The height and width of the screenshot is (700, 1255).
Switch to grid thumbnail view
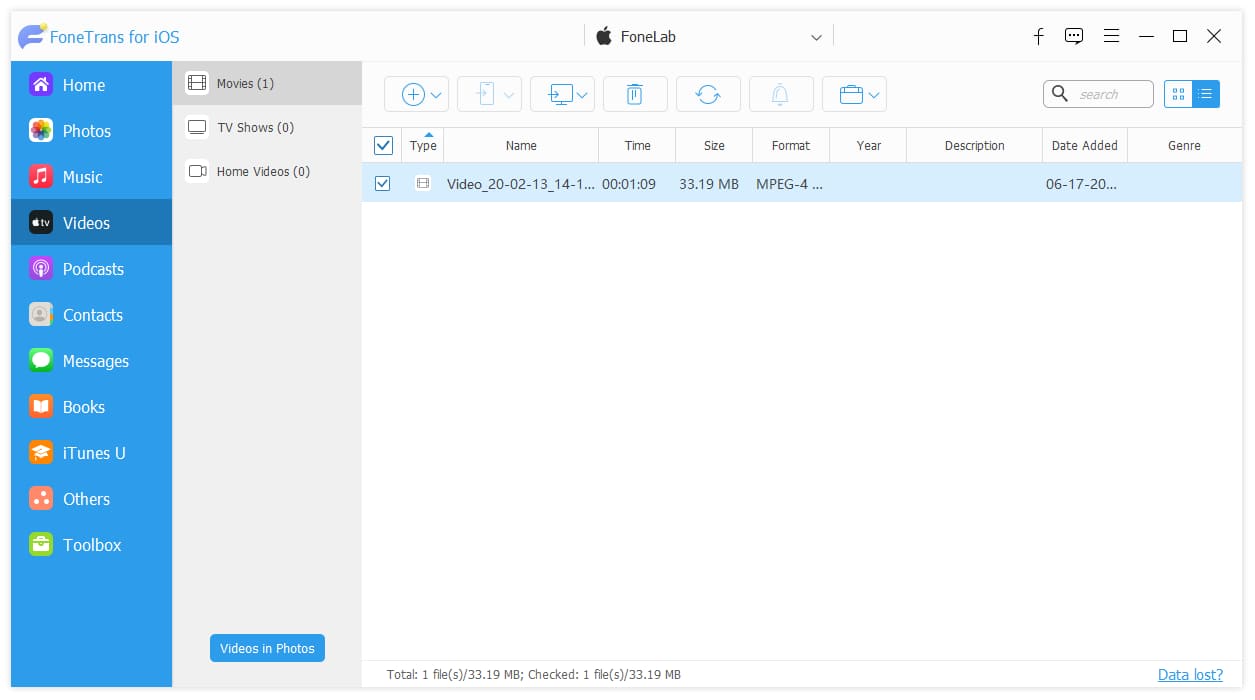click(1178, 94)
